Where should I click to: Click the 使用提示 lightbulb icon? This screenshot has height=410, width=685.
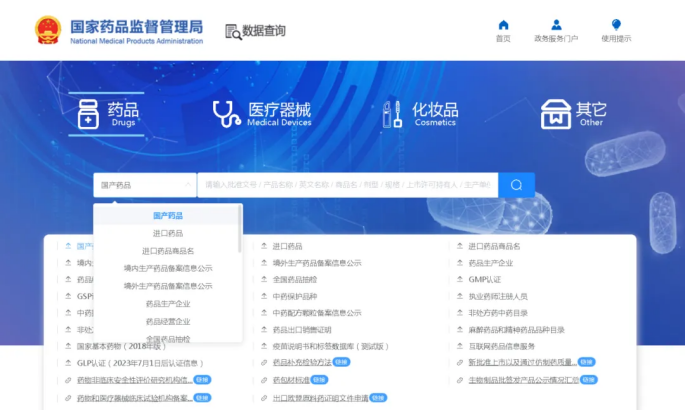click(x=616, y=25)
